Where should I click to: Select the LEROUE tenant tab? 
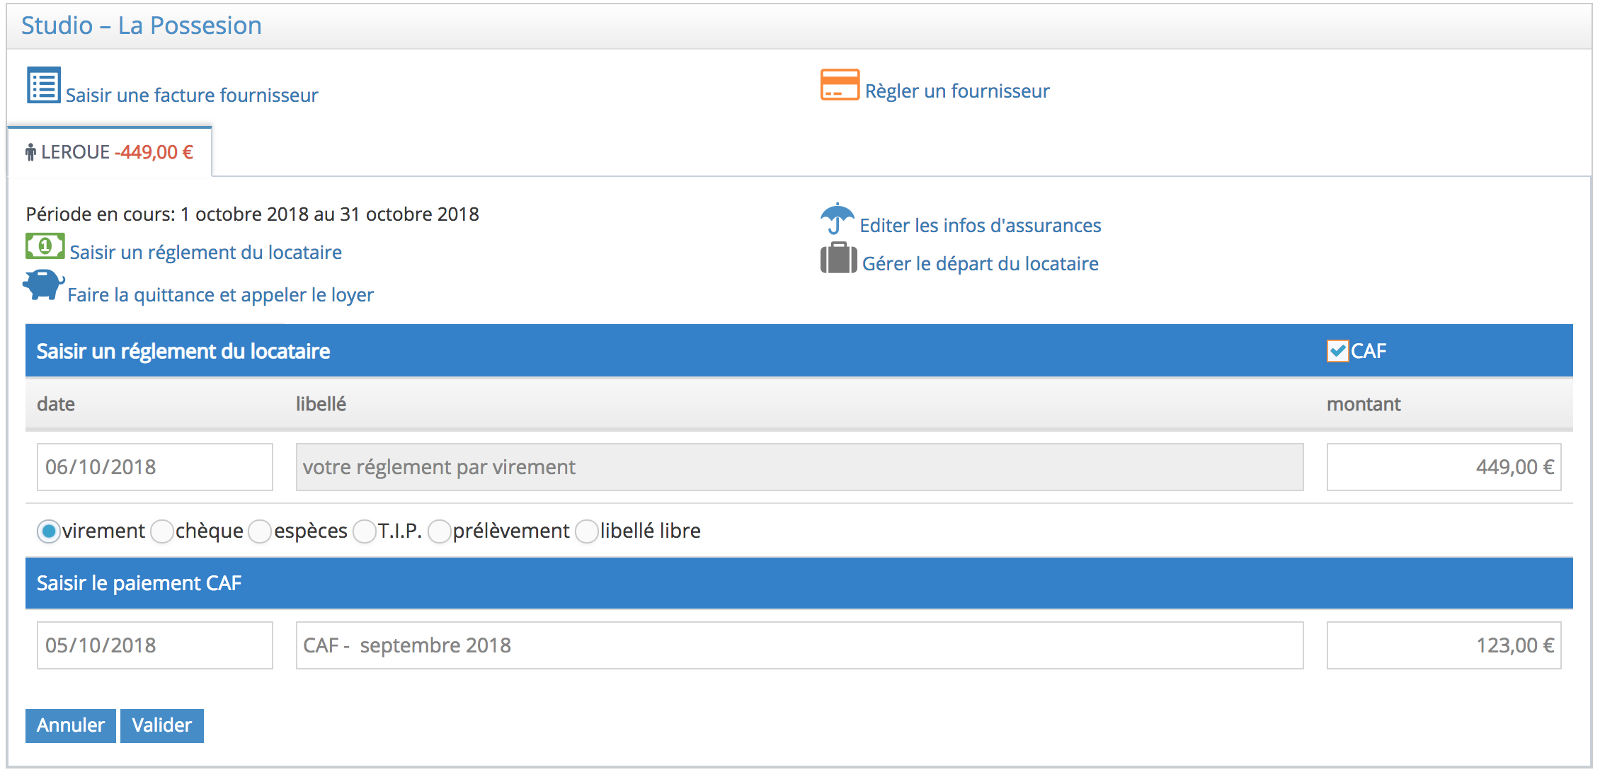point(110,152)
